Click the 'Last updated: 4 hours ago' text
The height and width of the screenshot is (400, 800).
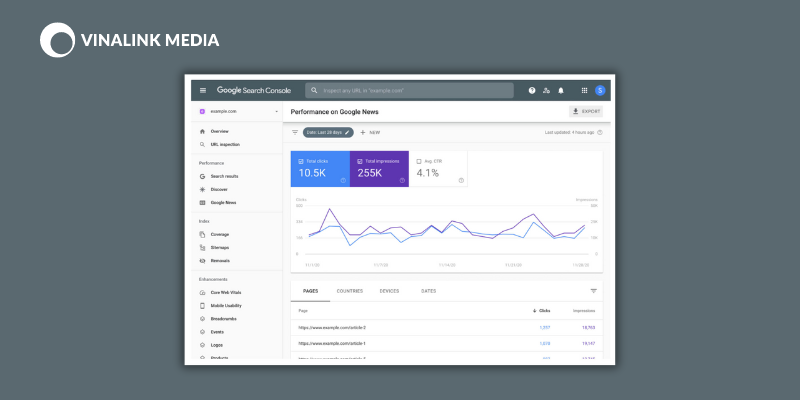569,132
